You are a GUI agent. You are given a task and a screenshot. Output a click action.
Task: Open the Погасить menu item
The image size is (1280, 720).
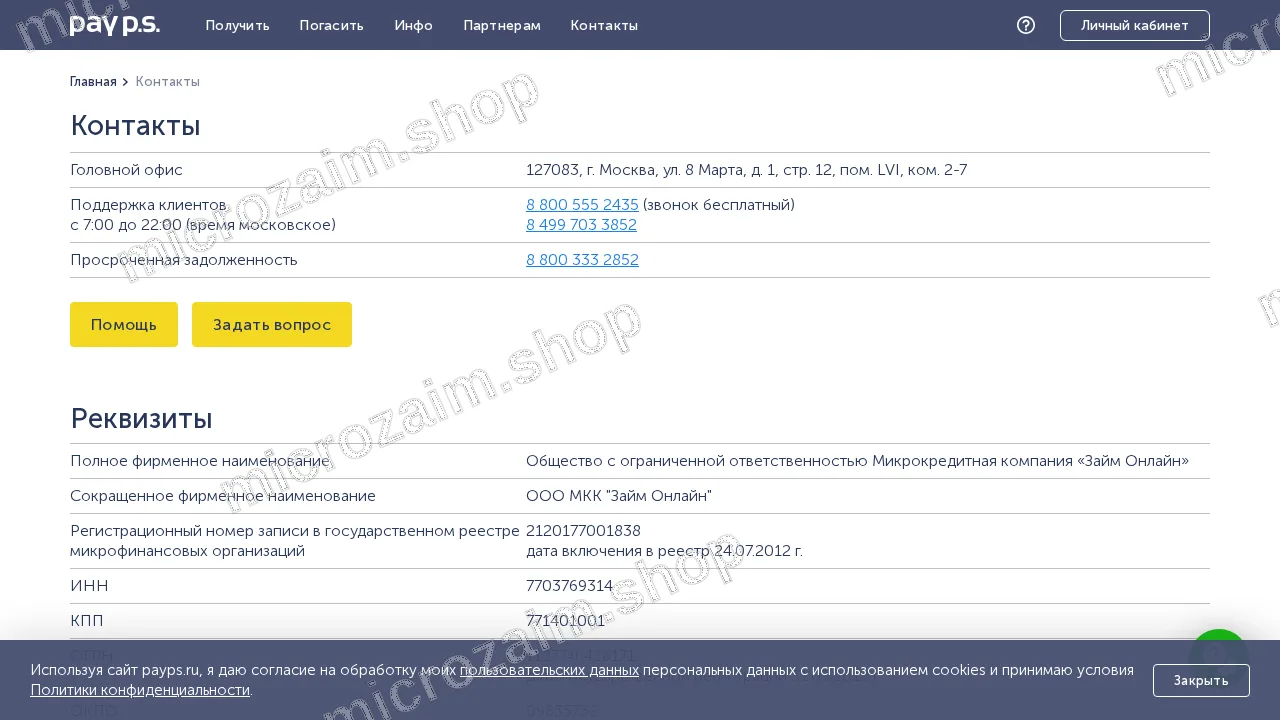332,25
